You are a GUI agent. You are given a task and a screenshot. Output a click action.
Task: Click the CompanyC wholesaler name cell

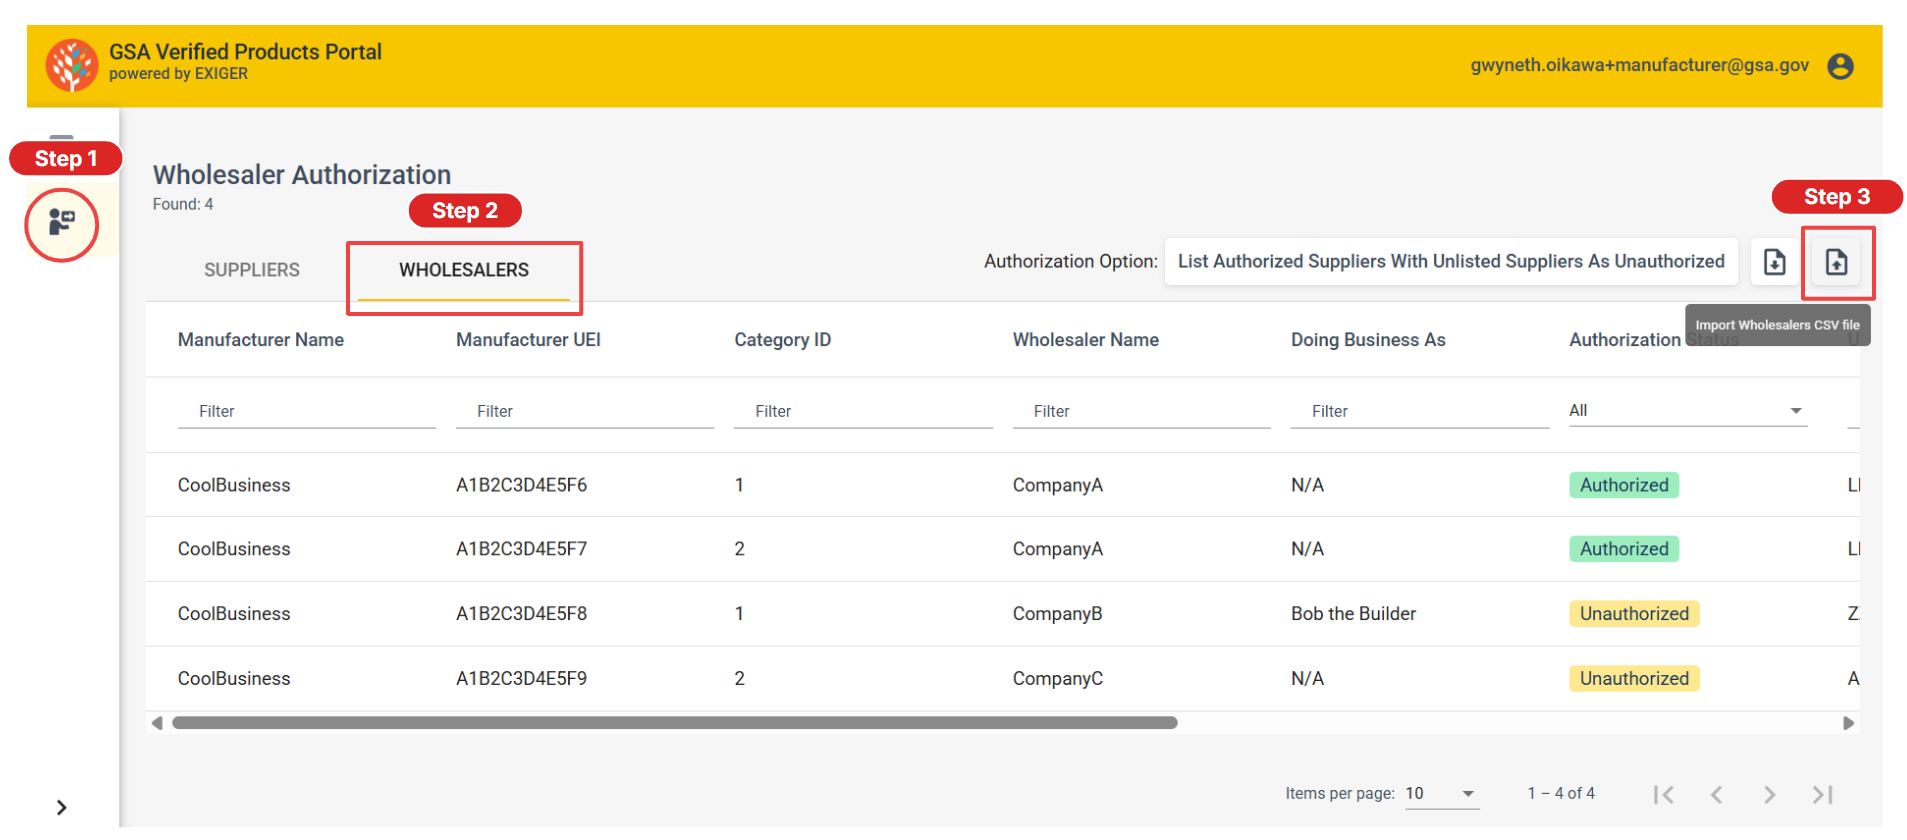(x=1057, y=679)
